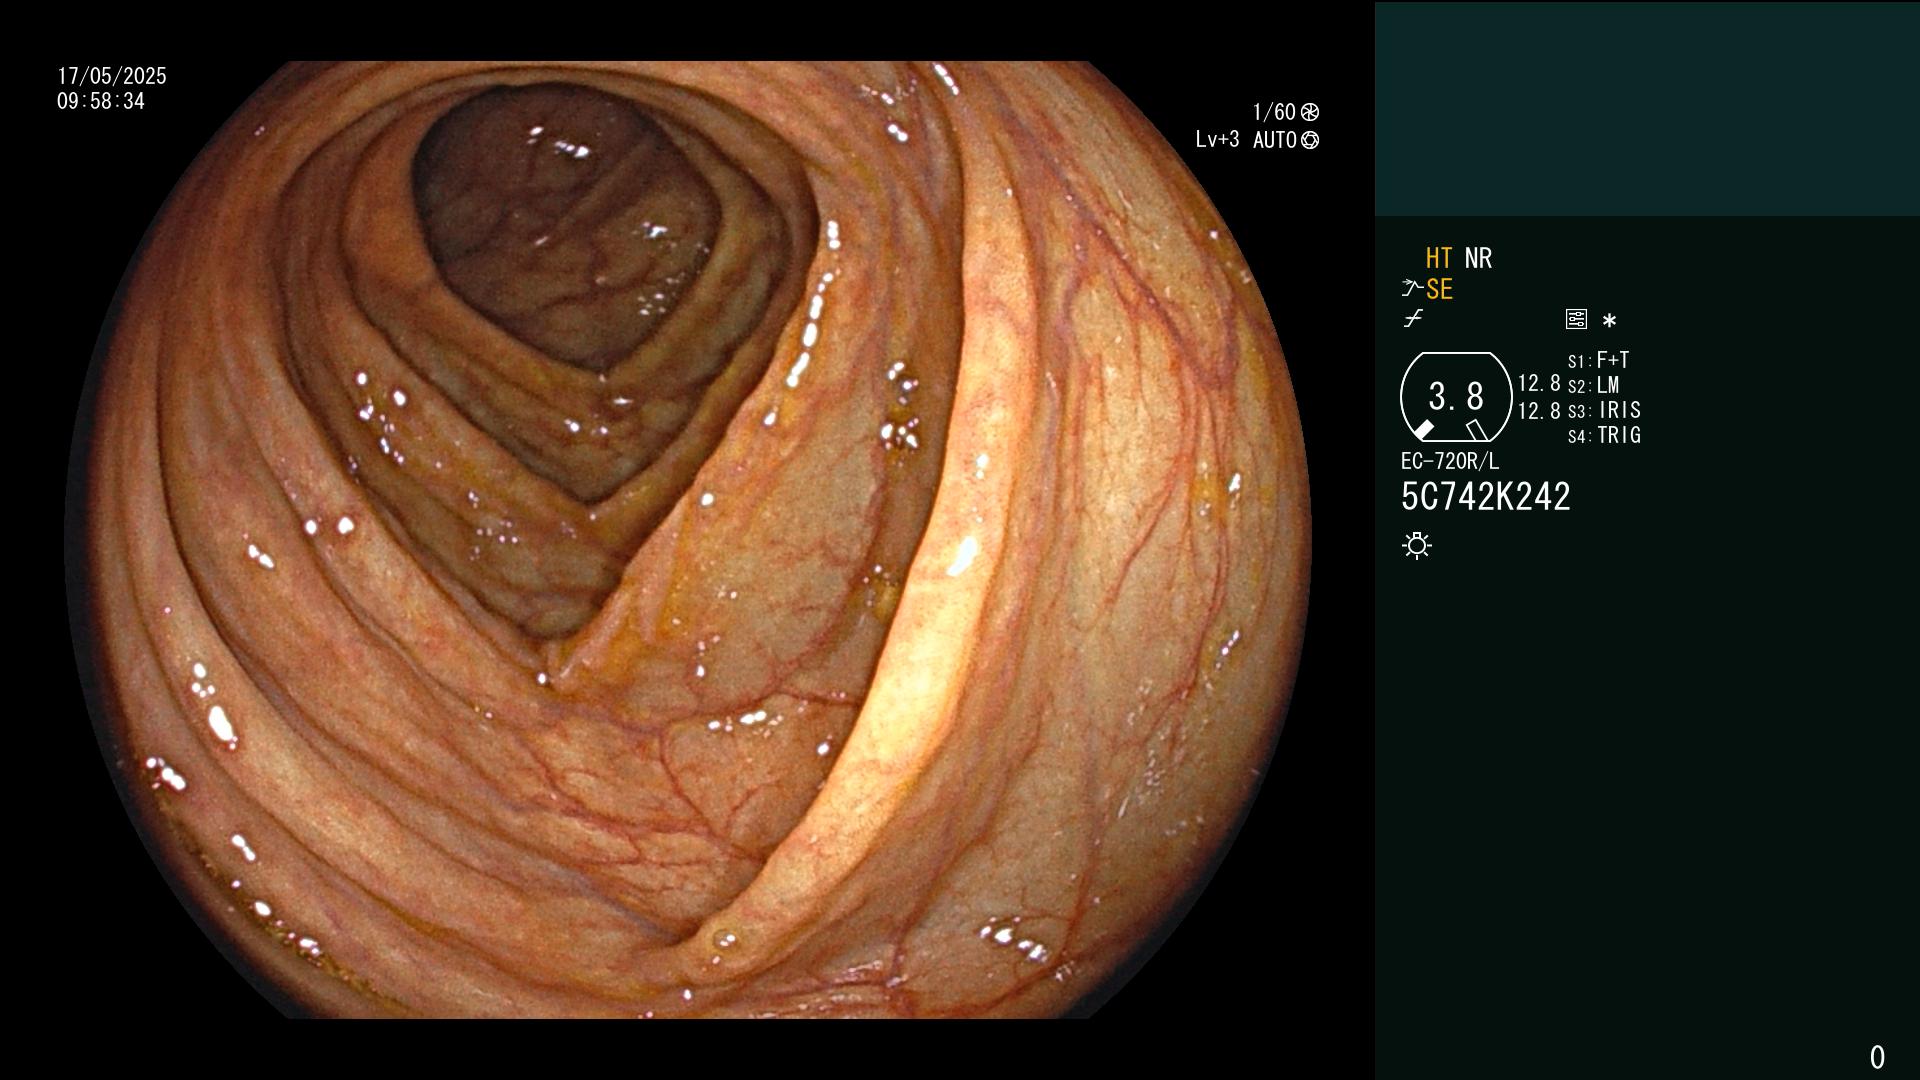
Task: Select the S1: F+T switch assignment
Action: coord(1599,360)
